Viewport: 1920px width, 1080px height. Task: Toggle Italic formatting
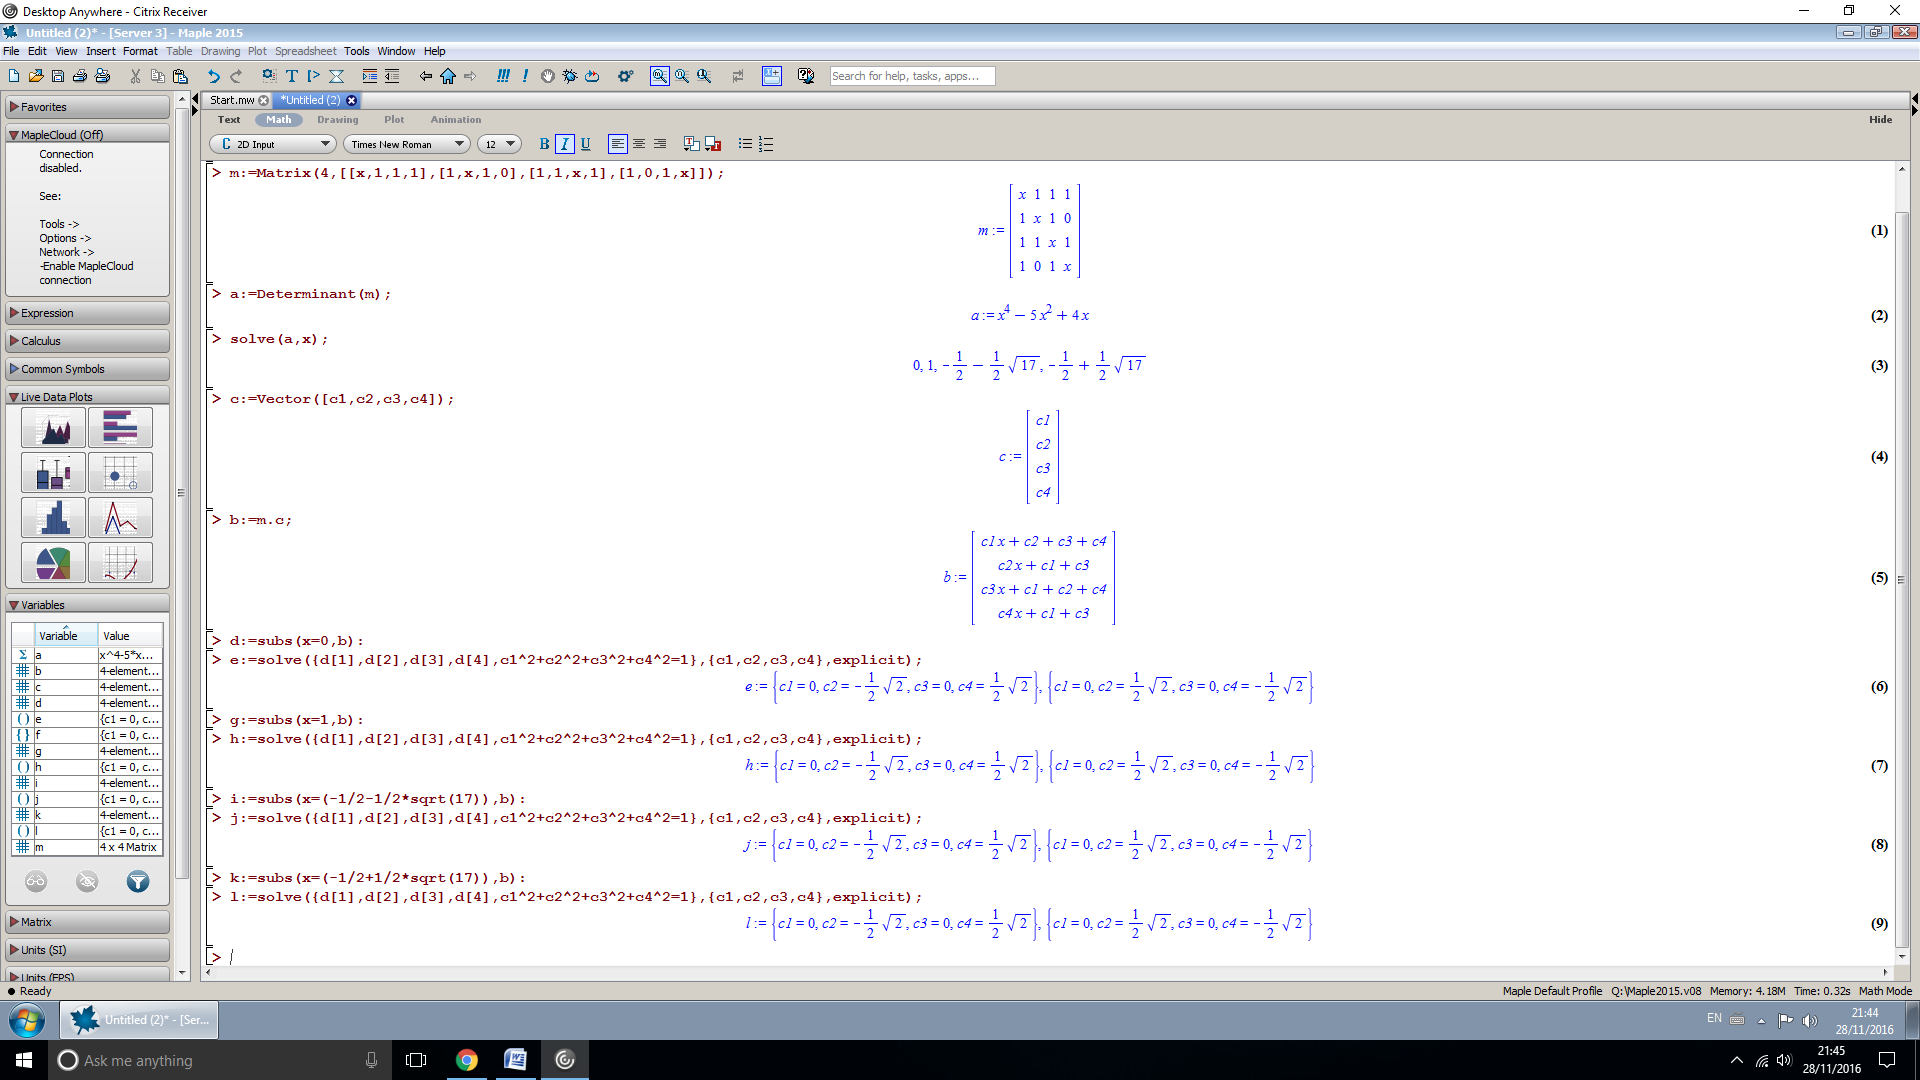click(565, 144)
